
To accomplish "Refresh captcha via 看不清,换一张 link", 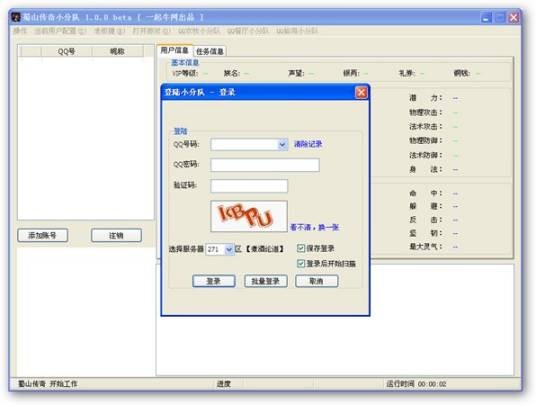I will click(x=314, y=227).
